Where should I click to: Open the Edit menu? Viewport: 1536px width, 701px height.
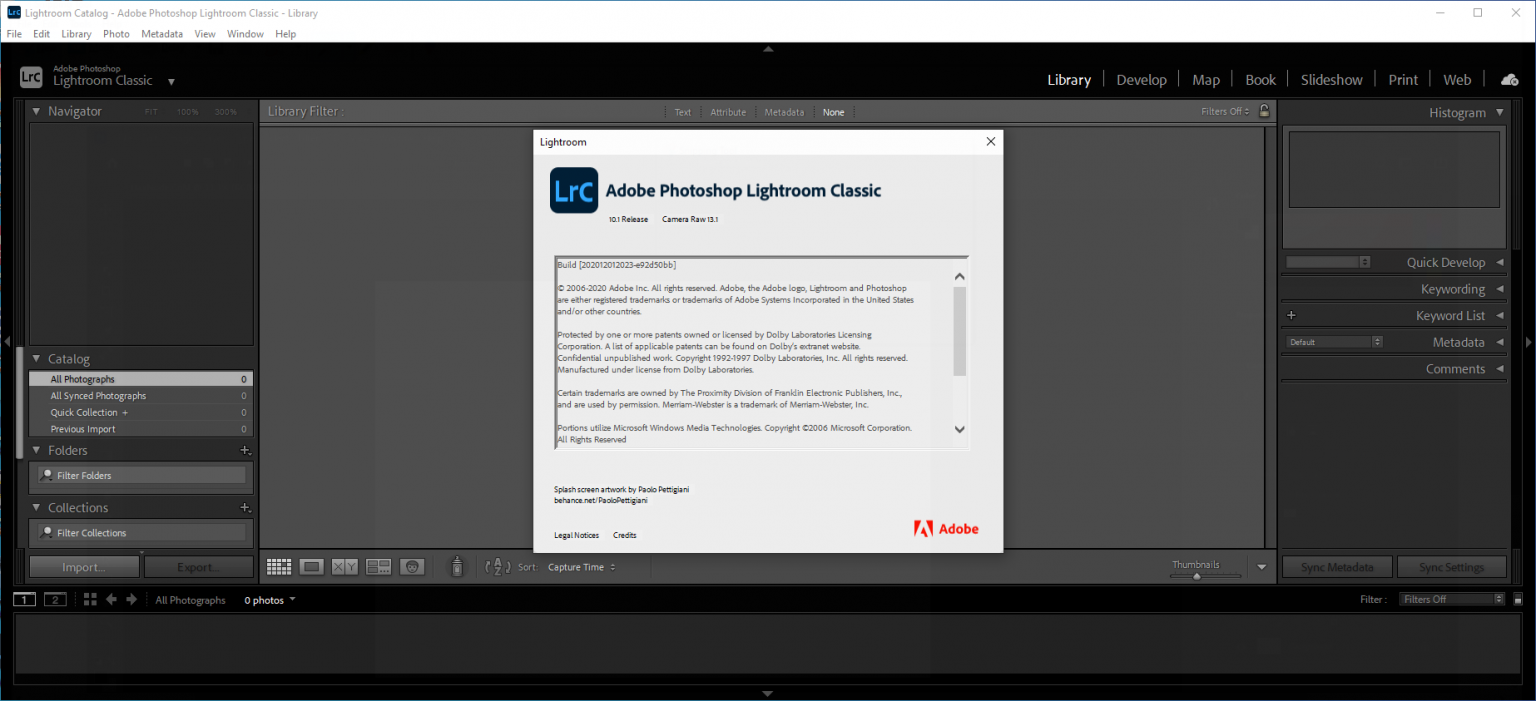point(41,34)
